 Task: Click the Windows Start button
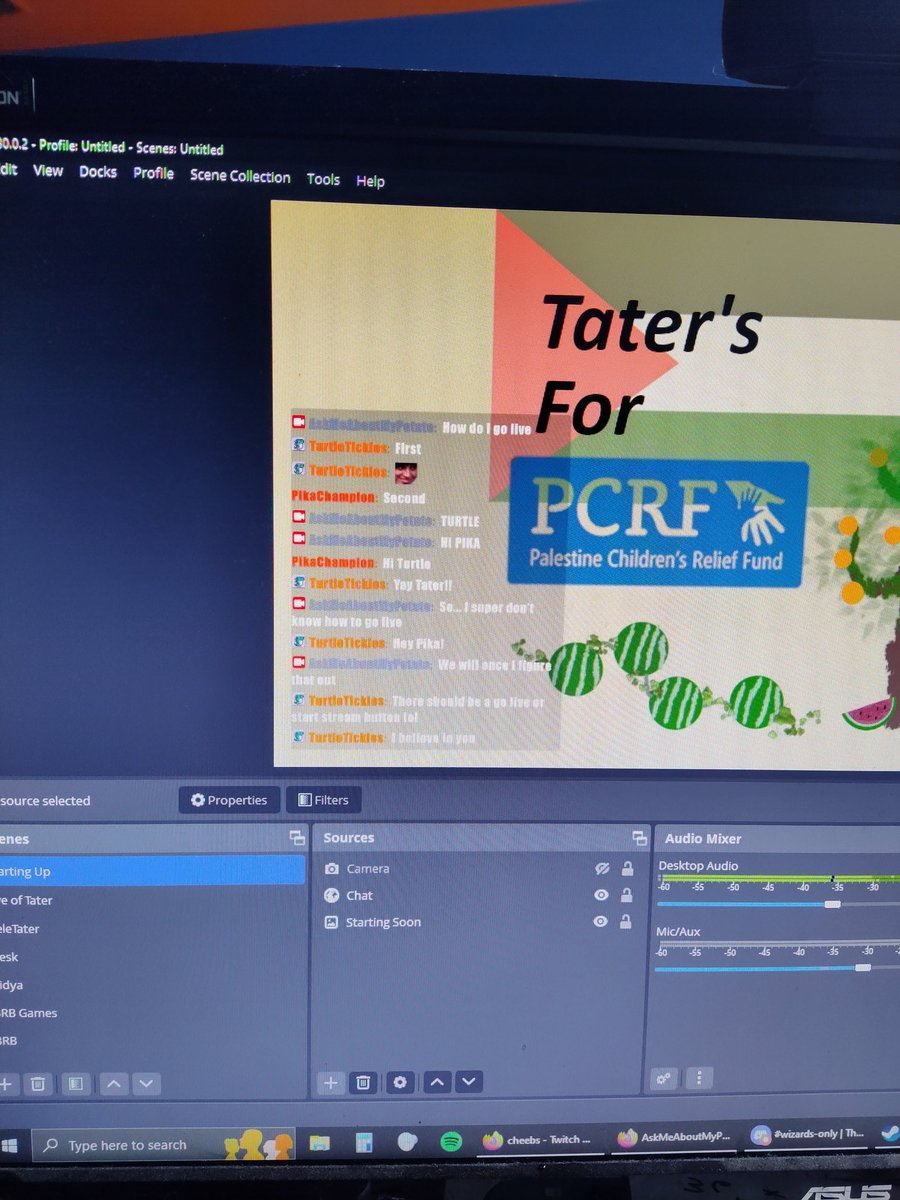[x=9, y=1144]
